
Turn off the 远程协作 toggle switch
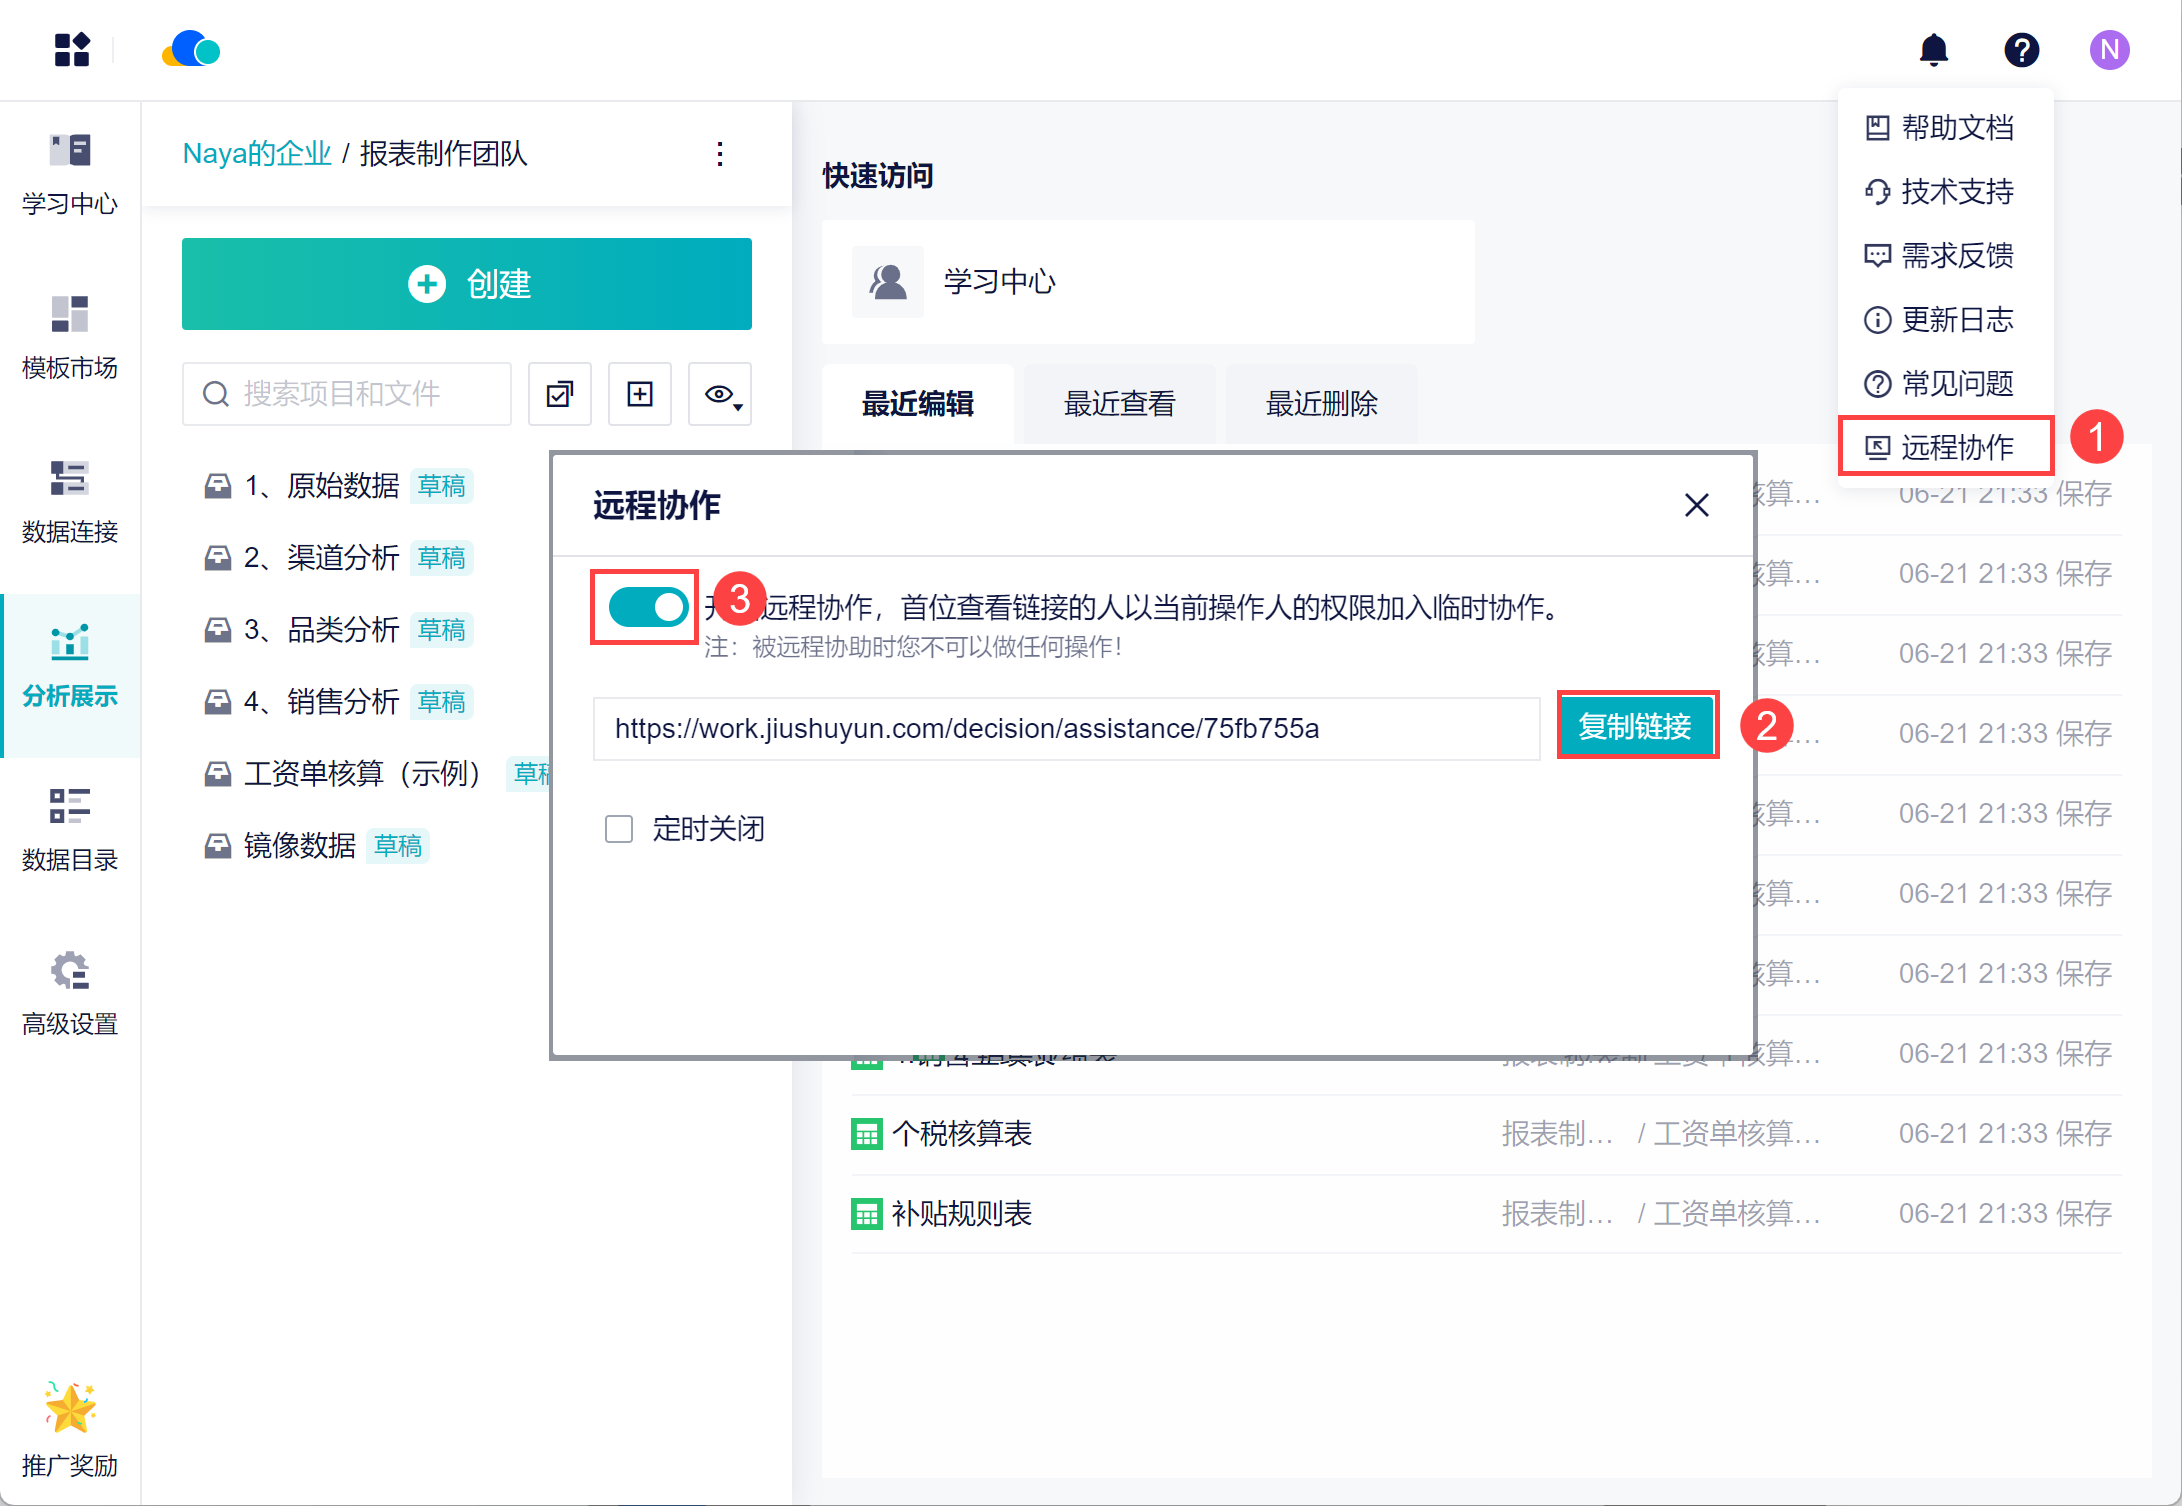click(x=648, y=607)
